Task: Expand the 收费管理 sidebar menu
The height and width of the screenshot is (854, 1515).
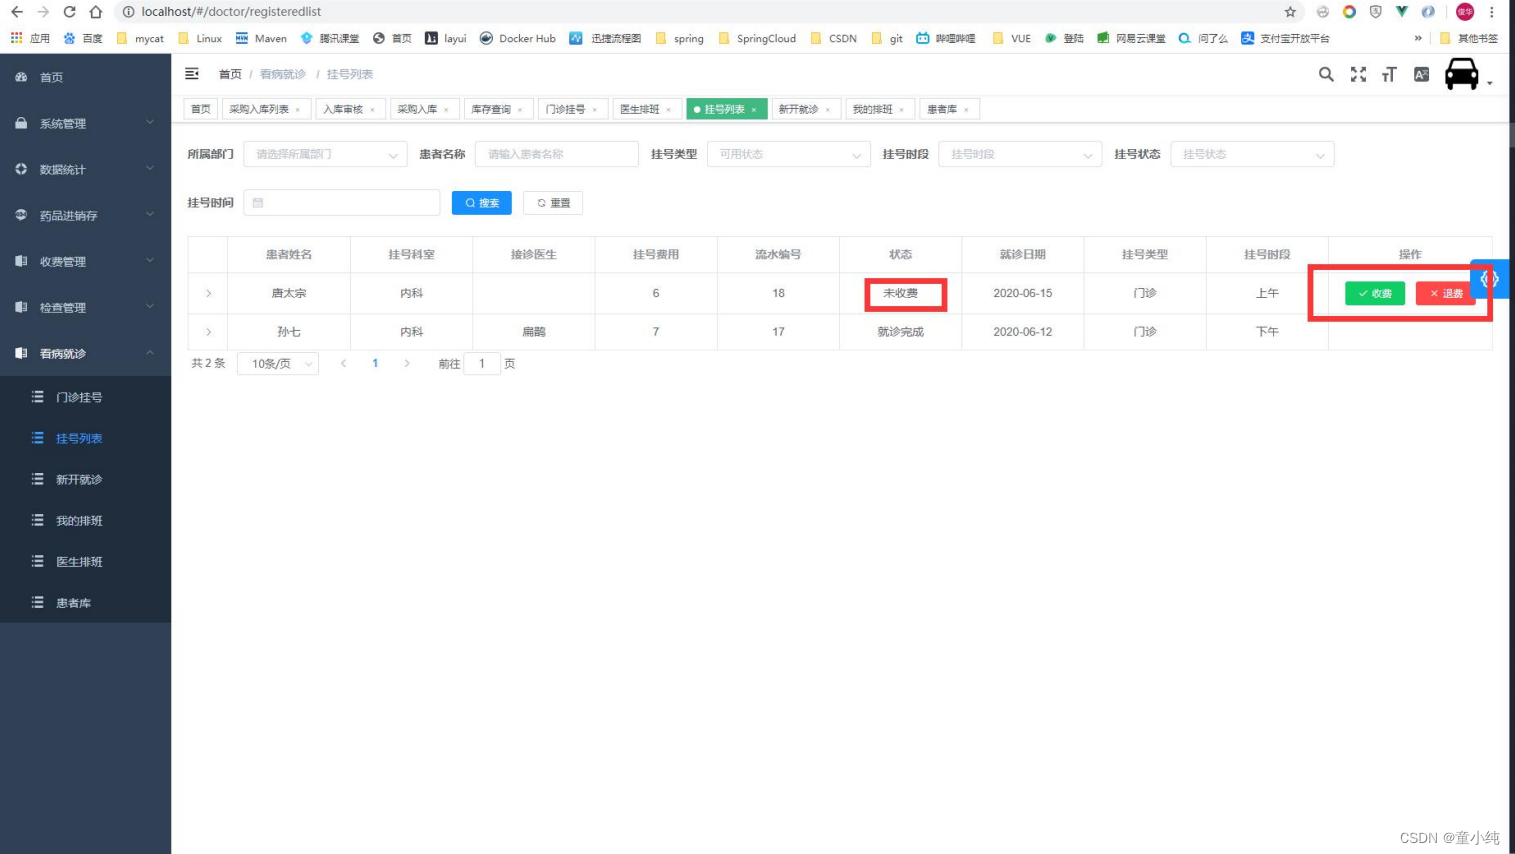Action: coord(85,261)
